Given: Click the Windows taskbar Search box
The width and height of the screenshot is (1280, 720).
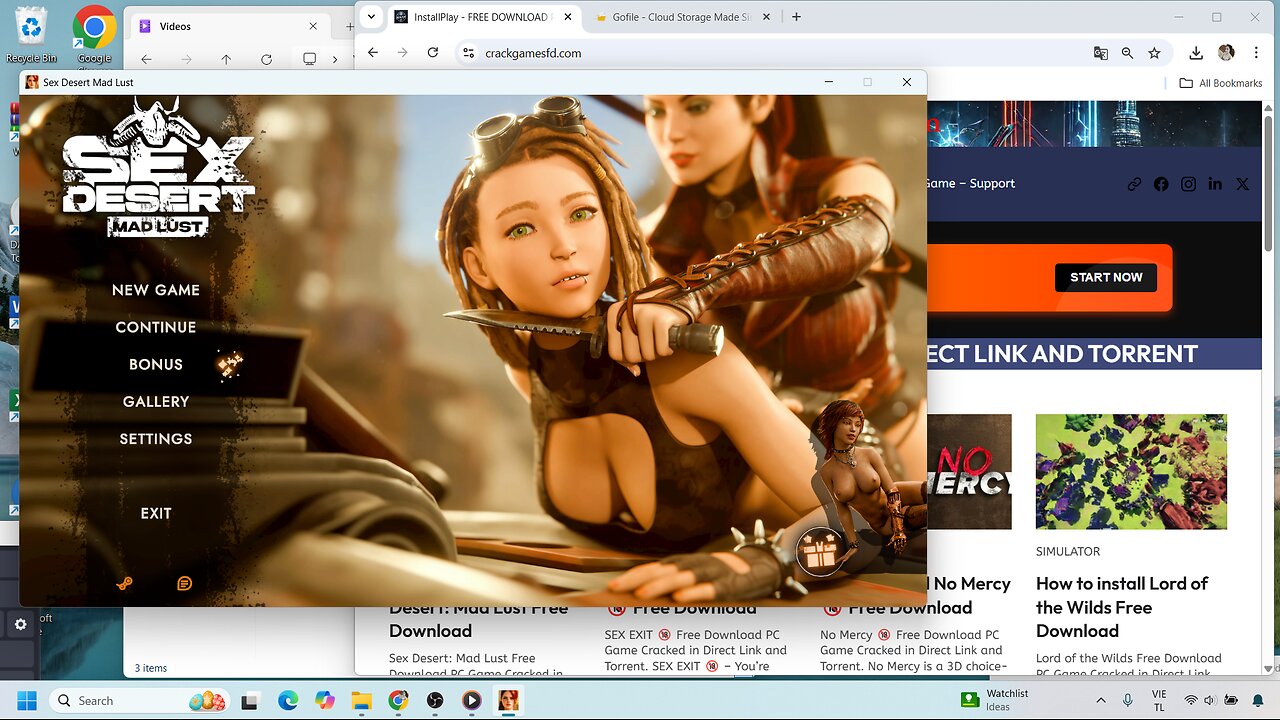Looking at the screenshot, I should pyautogui.click(x=140, y=700).
